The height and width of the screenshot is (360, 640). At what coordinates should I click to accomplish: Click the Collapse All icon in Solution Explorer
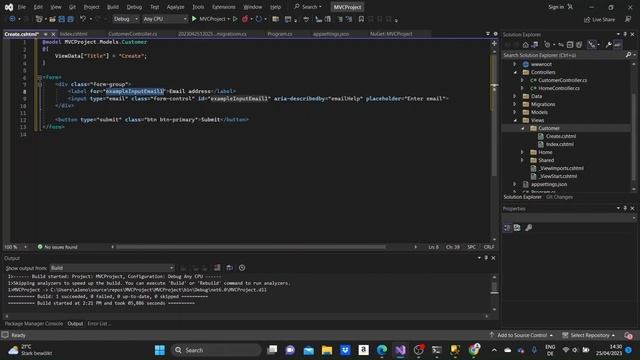pyautogui.click(x=570, y=45)
